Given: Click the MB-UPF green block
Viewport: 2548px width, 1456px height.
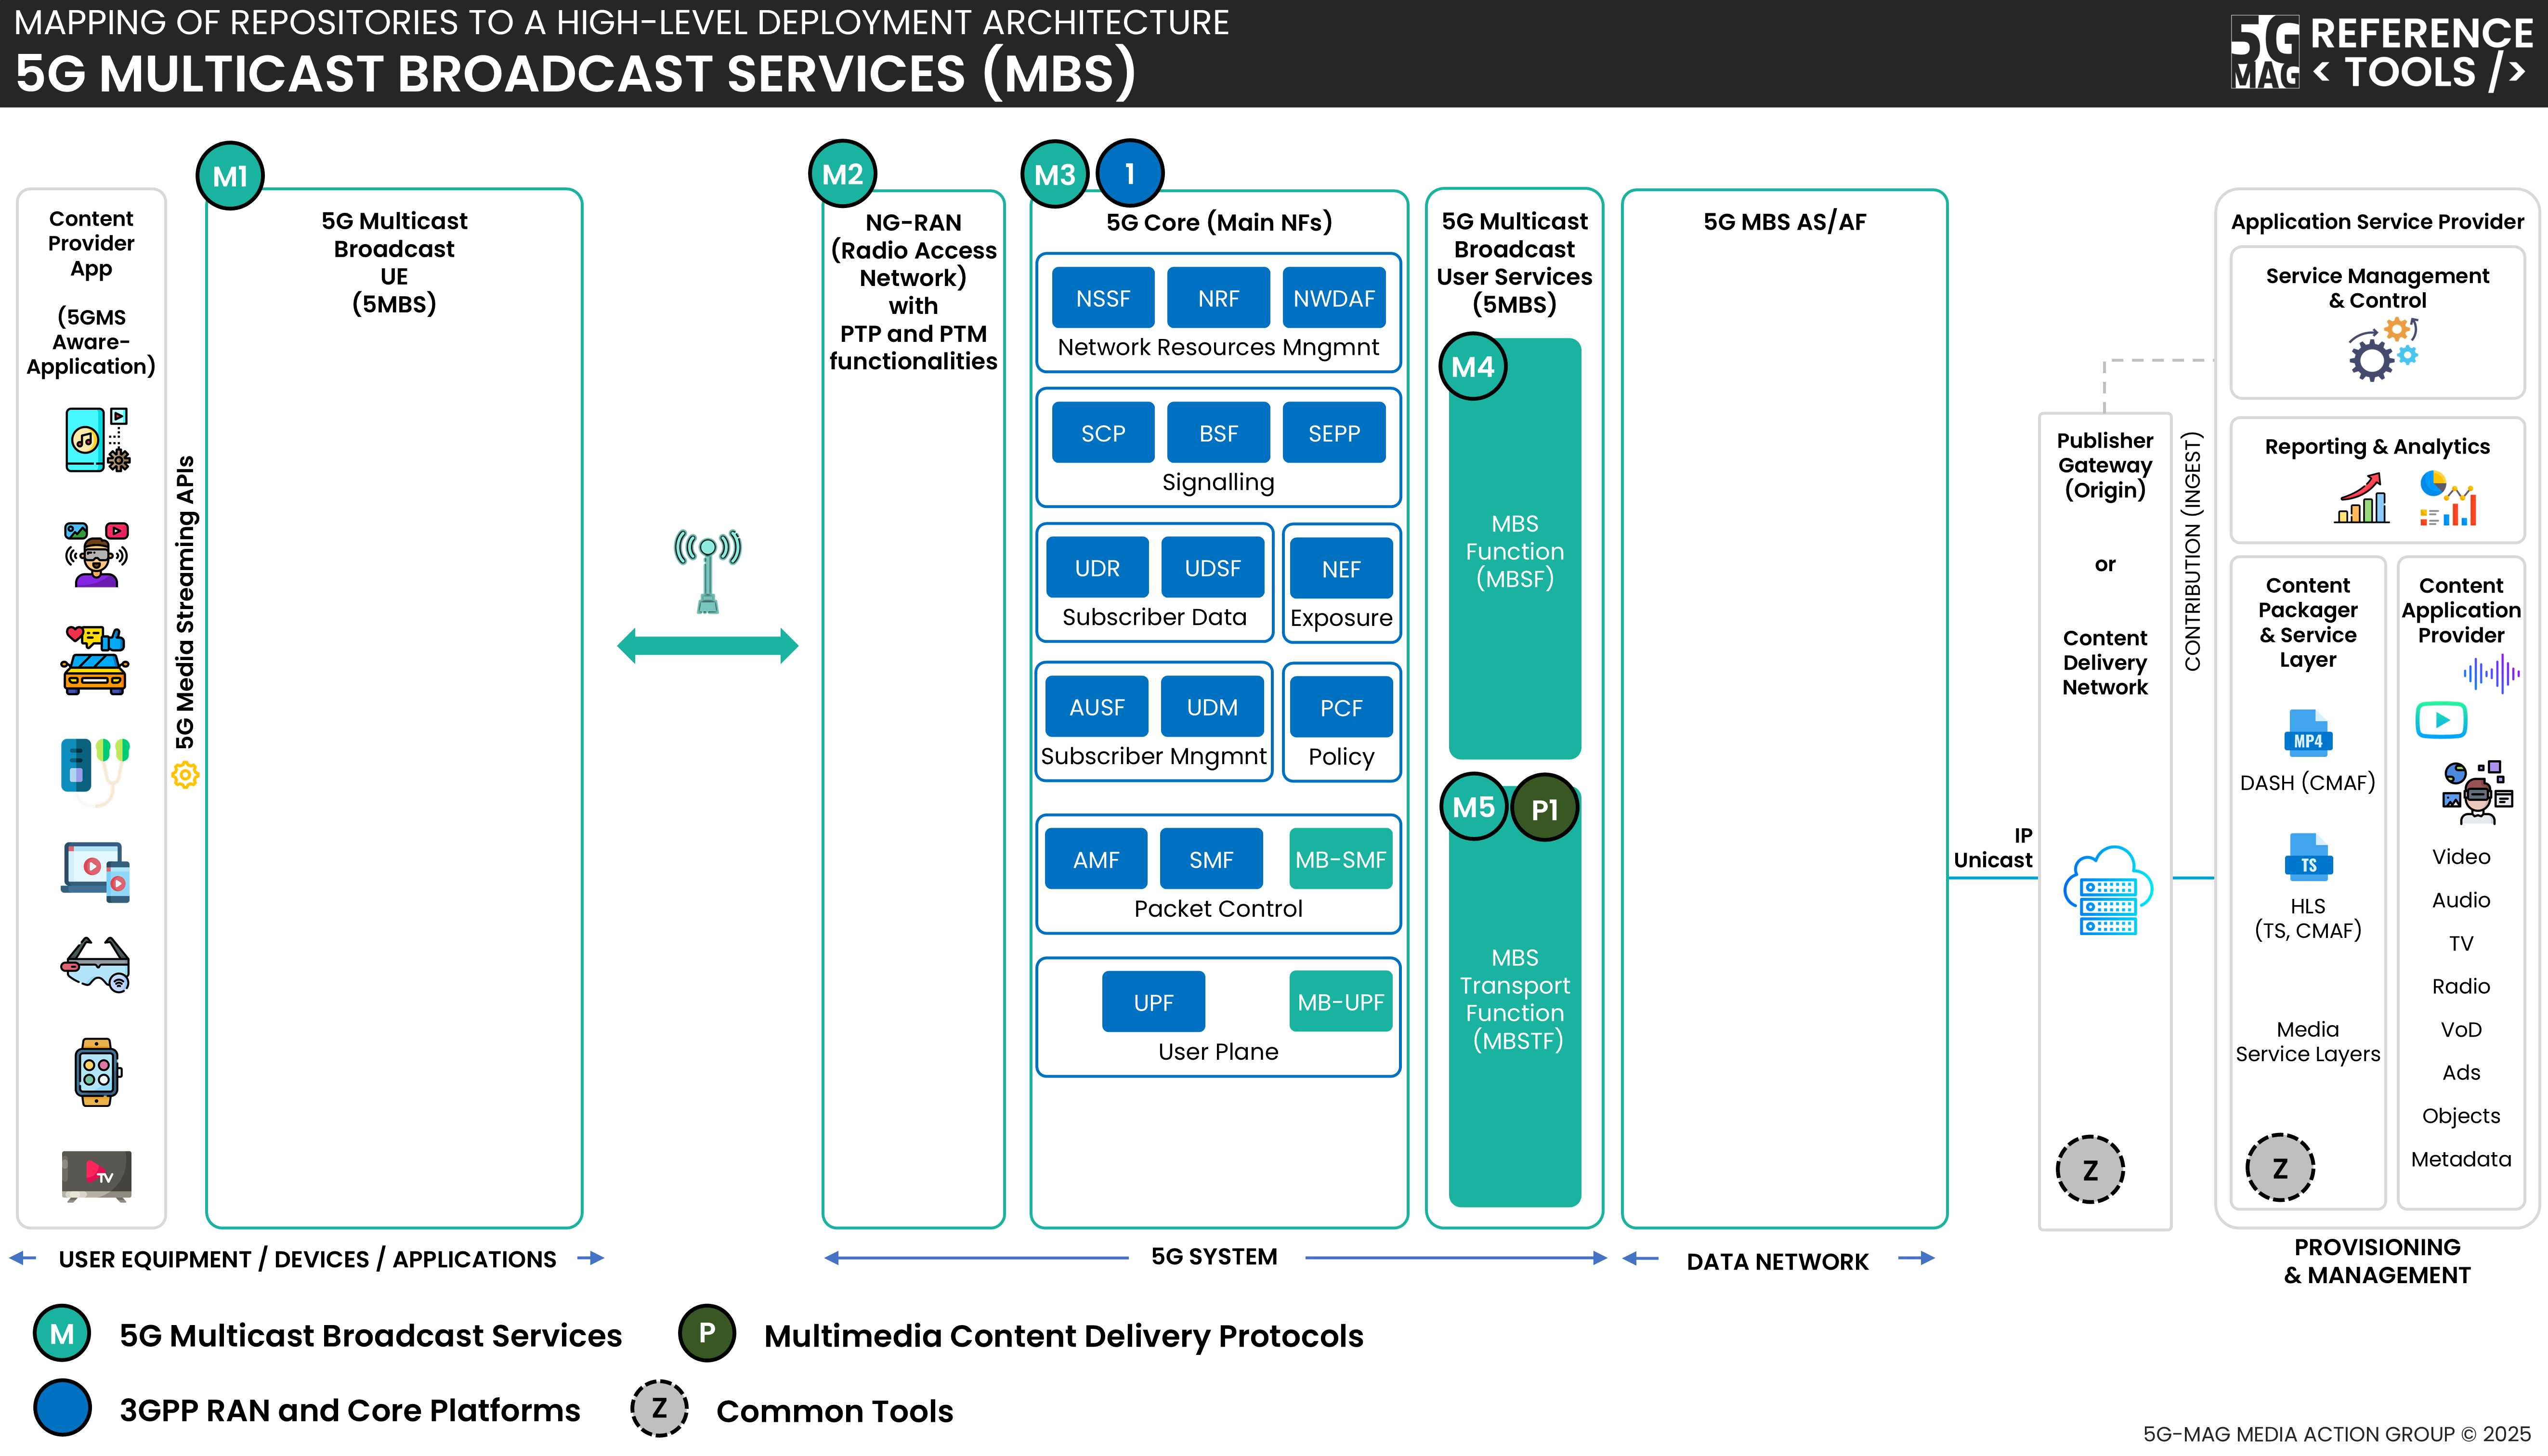Looking at the screenshot, I should (x=1340, y=1002).
